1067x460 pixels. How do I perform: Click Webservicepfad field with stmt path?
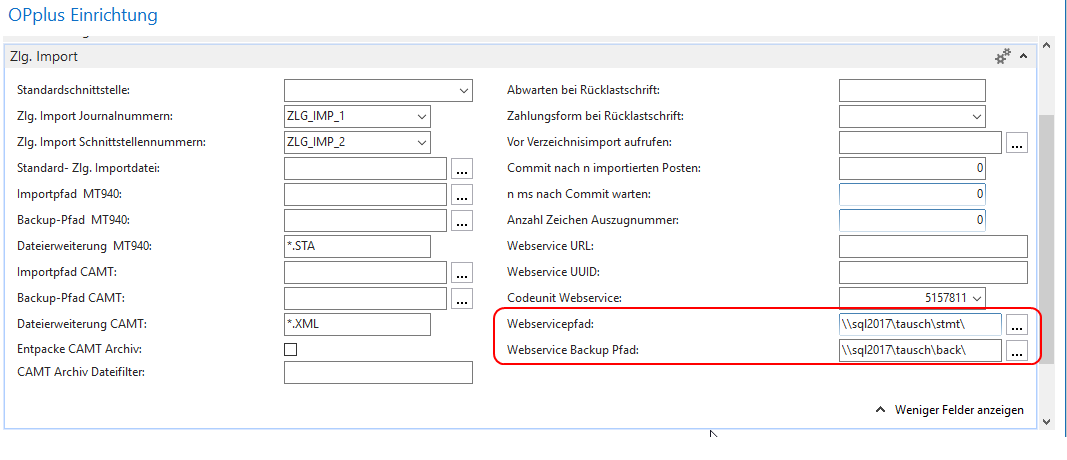920,325
